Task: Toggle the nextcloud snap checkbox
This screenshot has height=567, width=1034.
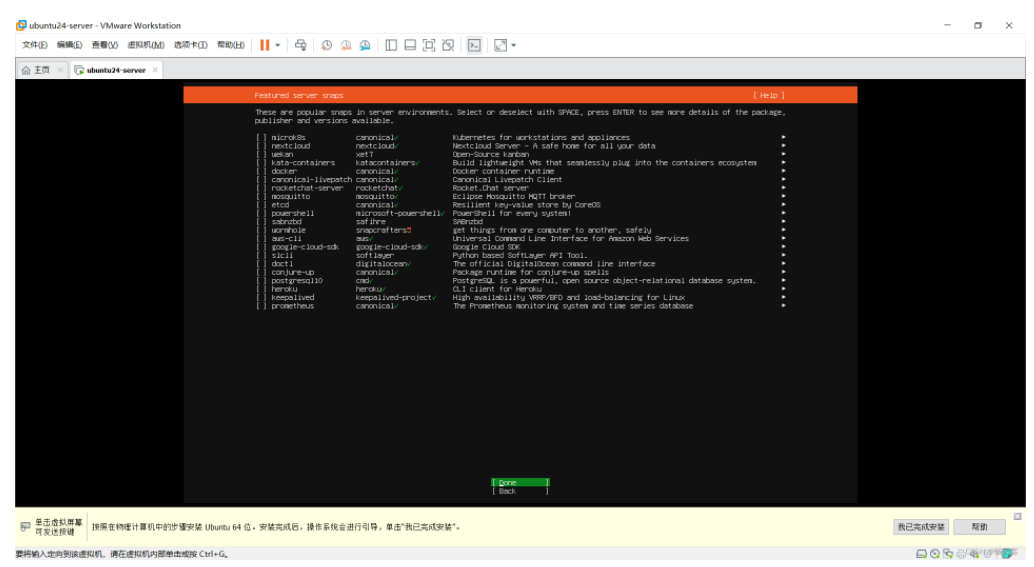Action: pos(261,146)
